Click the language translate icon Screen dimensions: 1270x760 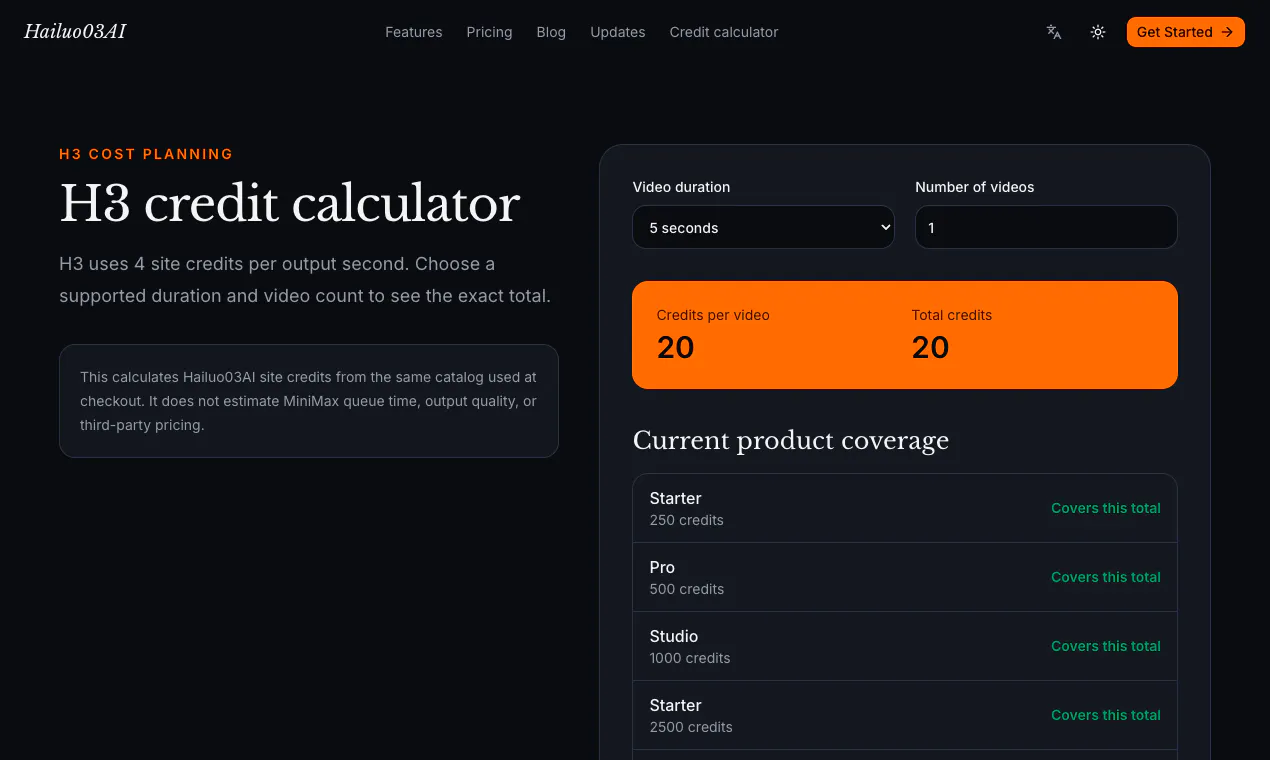pyautogui.click(x=1054, y=32)
